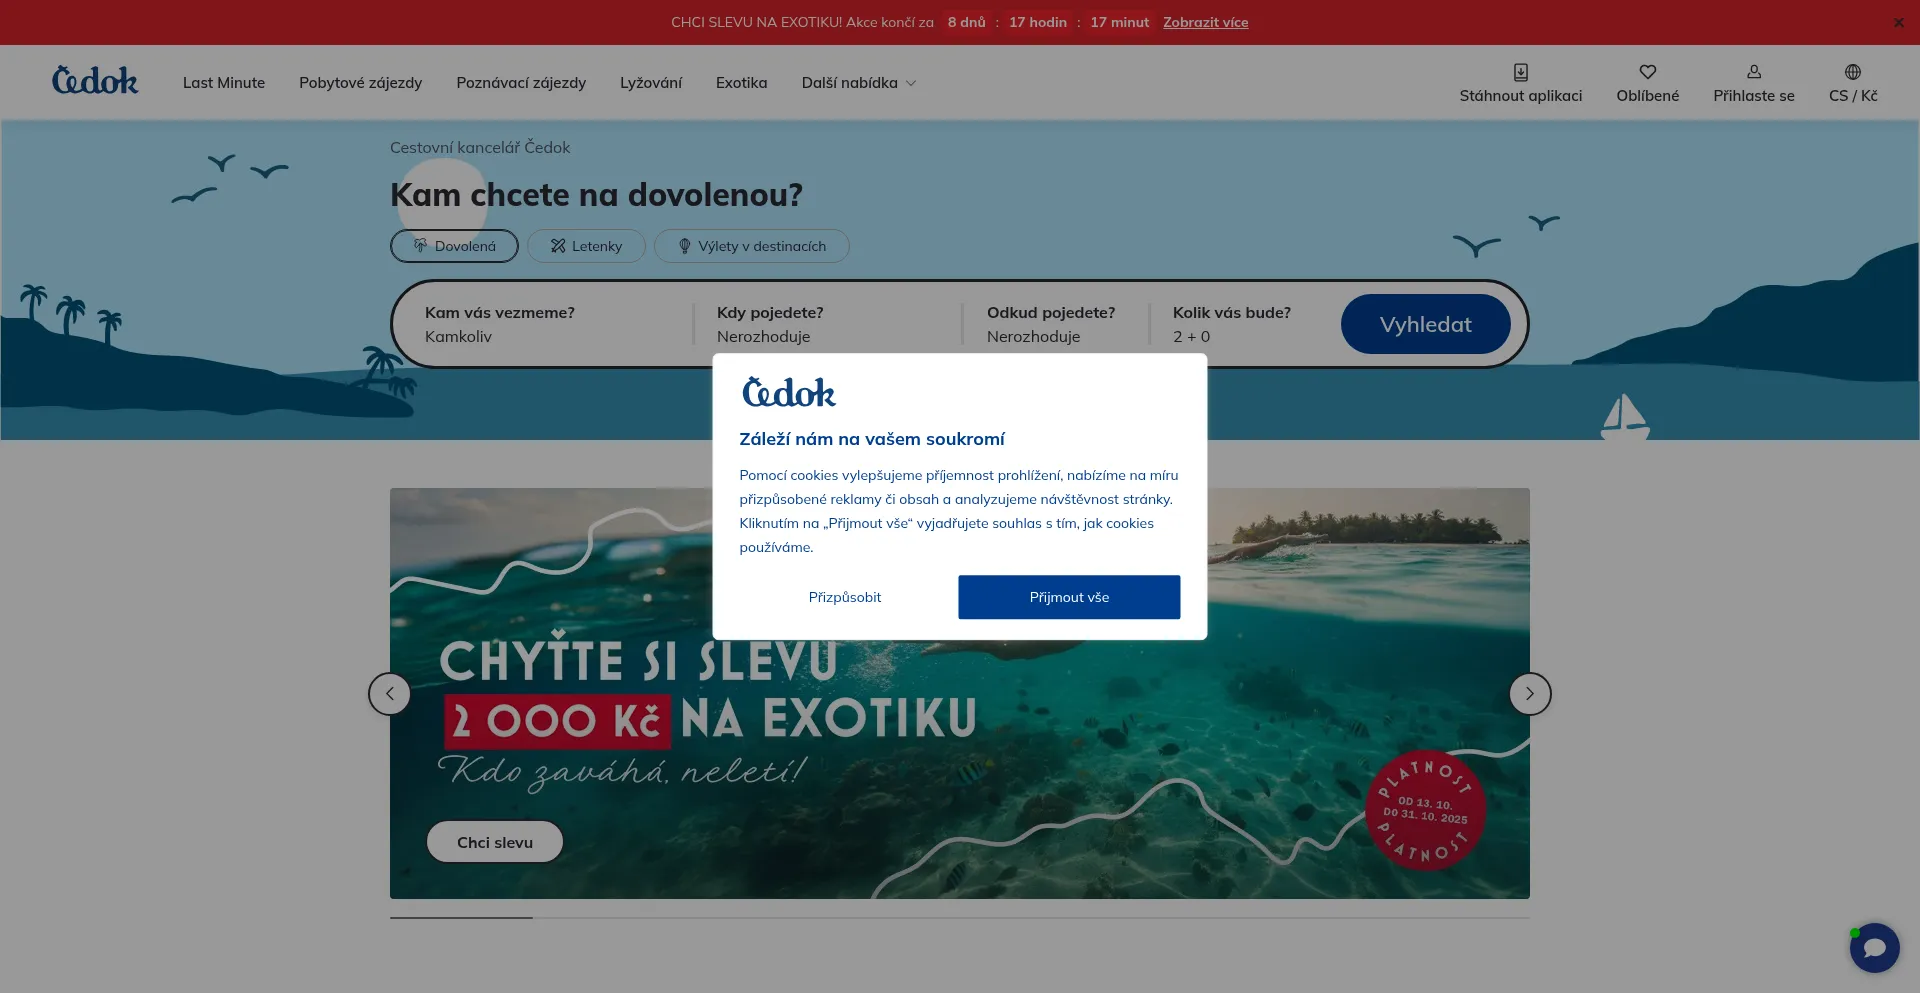Select the Dovolená search type
The image size is (1920, 993).
454,246
